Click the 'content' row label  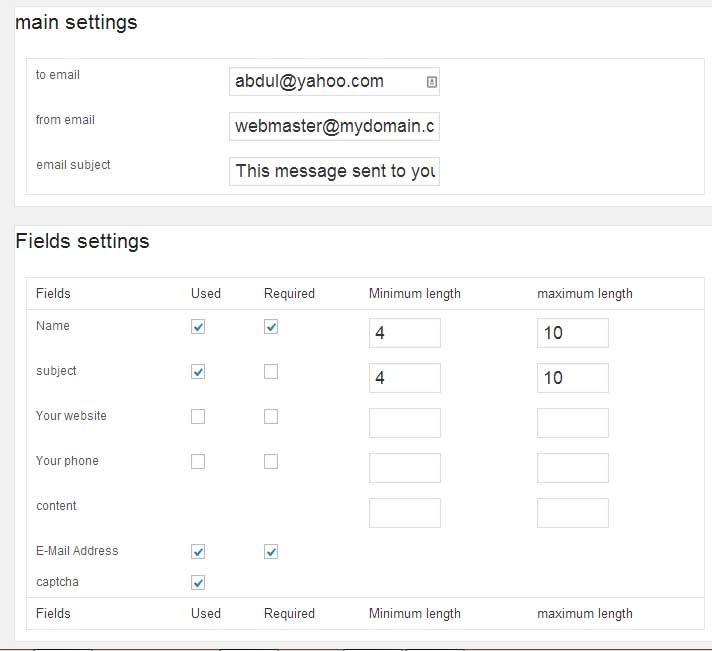pyautogui.click(x=56, y=506)
